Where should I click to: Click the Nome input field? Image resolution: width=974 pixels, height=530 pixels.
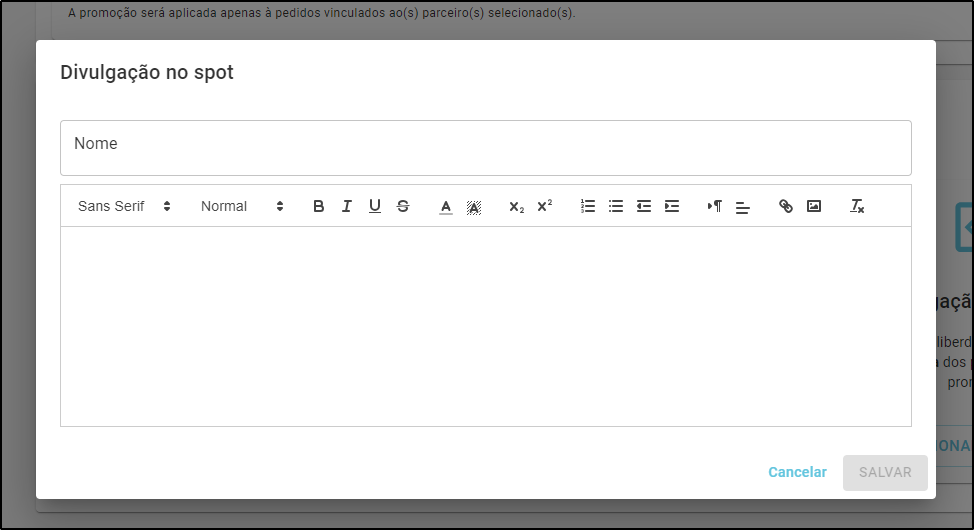pos(485,148)
